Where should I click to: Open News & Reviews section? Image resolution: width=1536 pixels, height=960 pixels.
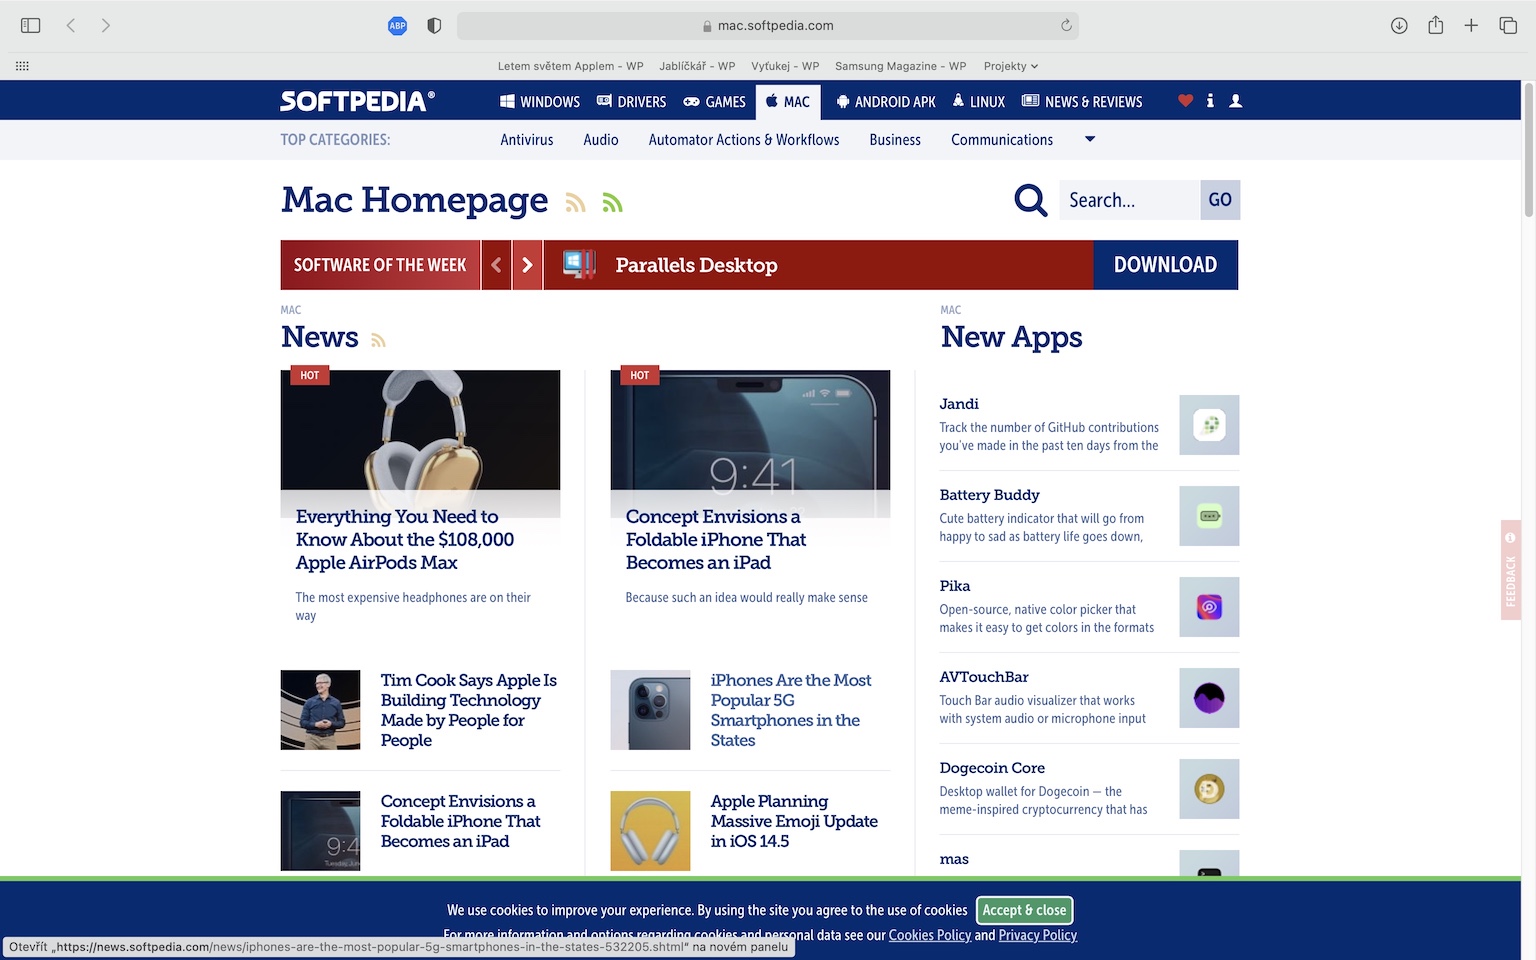coord(1082,101)
